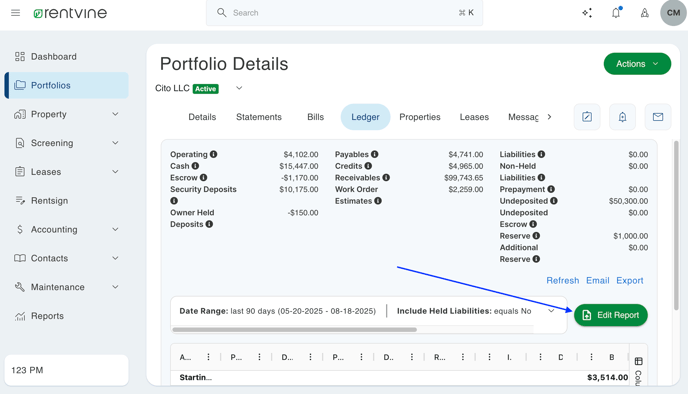Expand the report filters chevron
Screen dimensions: 688x394
pyautogui.click(x=551, y=311)
